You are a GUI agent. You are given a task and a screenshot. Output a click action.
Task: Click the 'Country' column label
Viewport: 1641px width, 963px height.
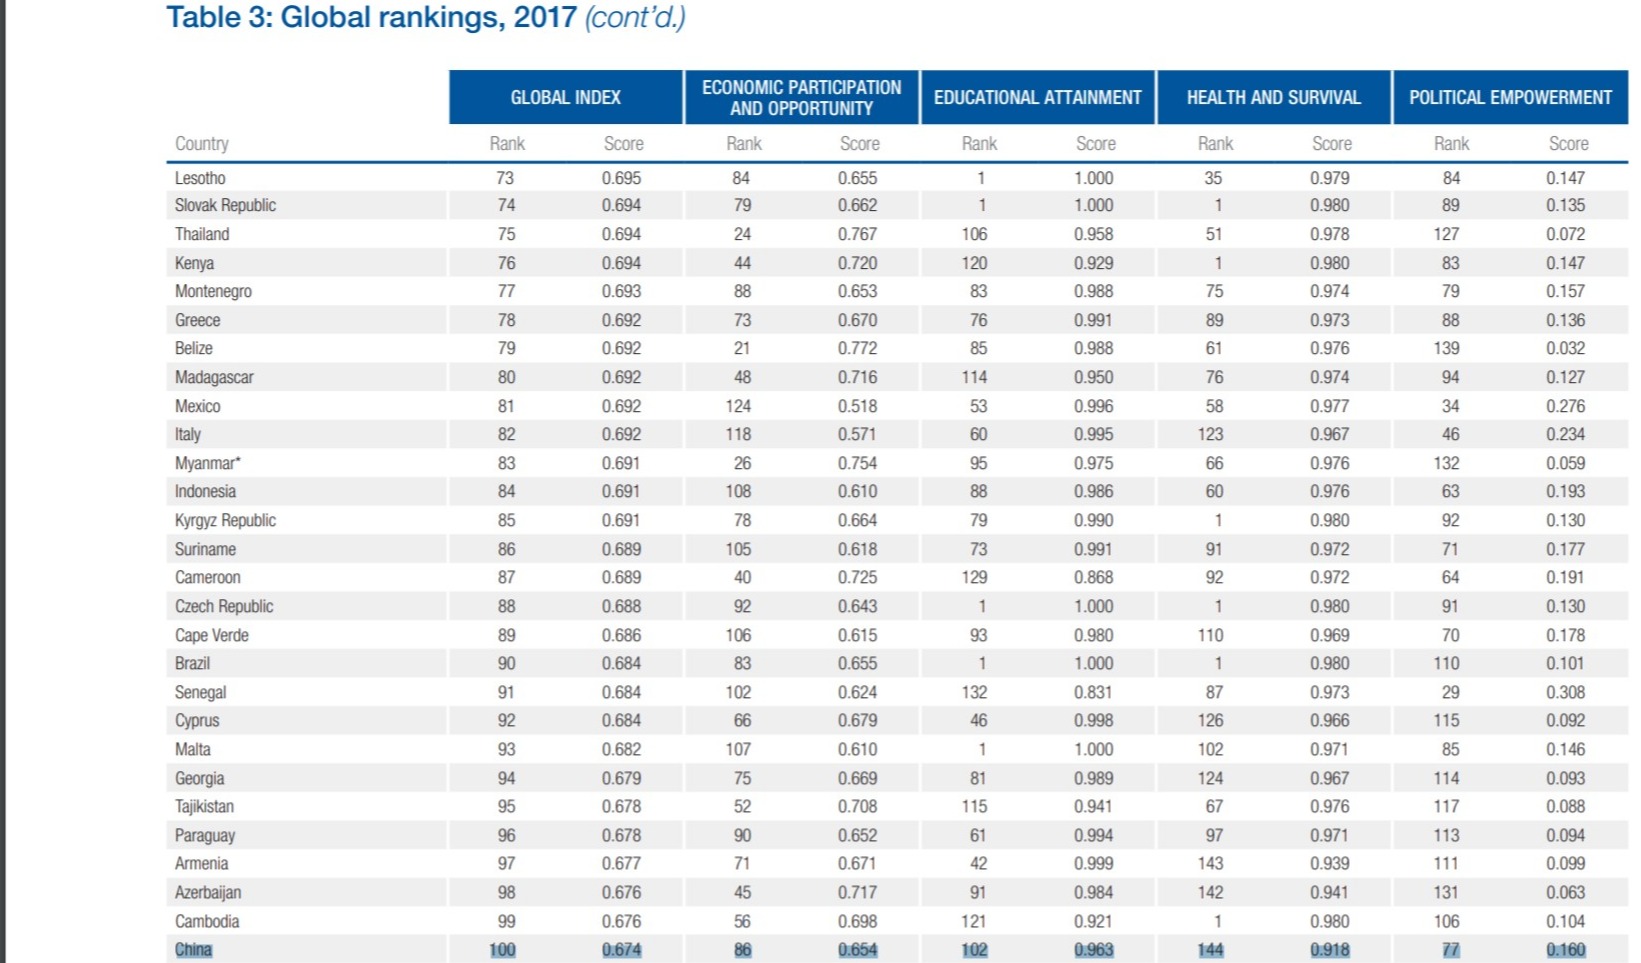click(x=202, y=144)
